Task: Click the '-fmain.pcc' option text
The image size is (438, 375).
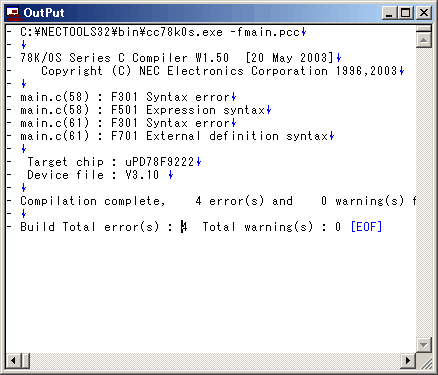Action: (x=265, y=32)
